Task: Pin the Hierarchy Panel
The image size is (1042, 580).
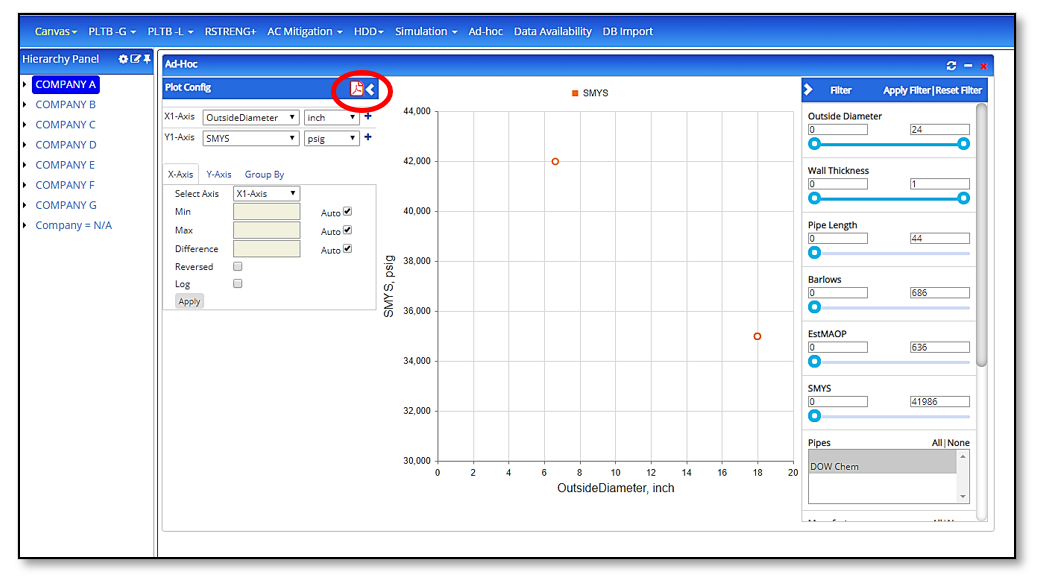Action: [147, 59]
